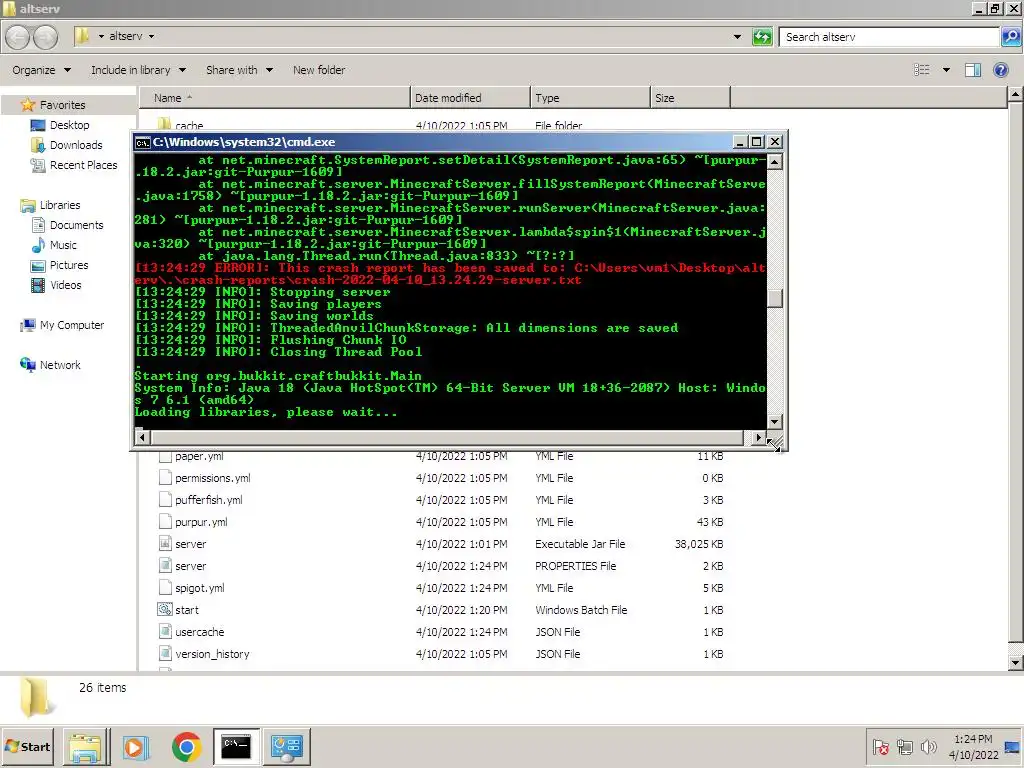The width and height of the screenshot is (1024, 768).
Task: Select the permissions.yml file
Action: 441,478
